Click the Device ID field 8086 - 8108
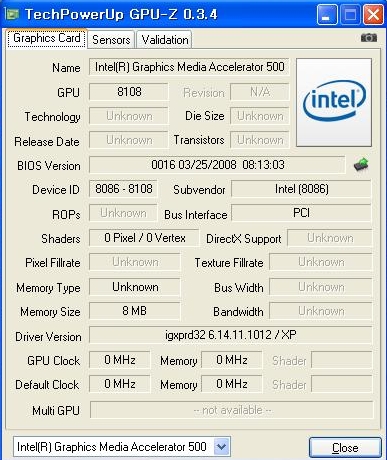Image resolution: width=387 pixels, height=460 pixels. [123, 189]
